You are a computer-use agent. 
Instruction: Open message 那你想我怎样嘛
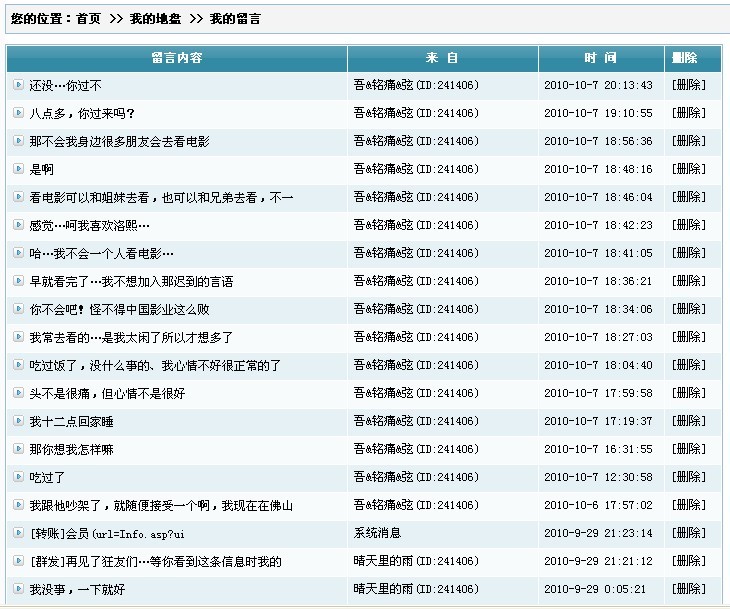pos(71,450)
